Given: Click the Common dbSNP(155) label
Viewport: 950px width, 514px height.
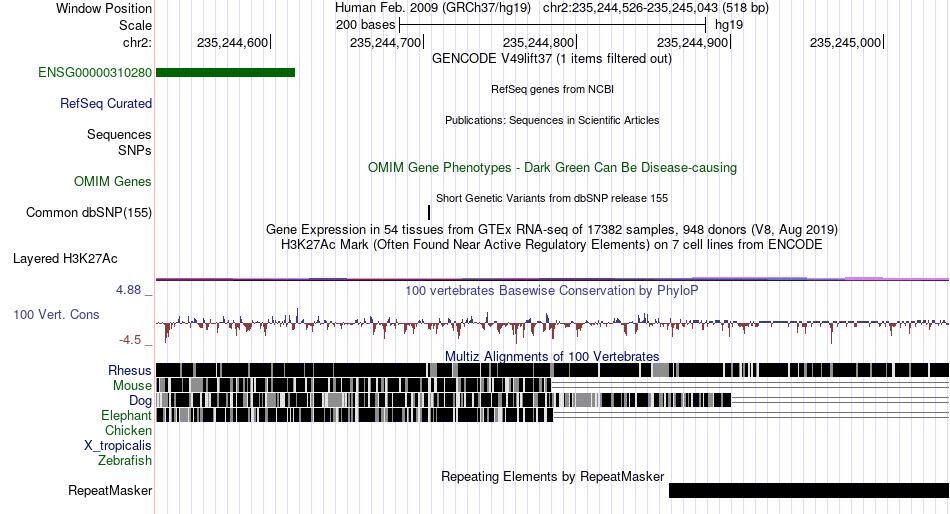Looking at the screenshot, I should coord(89,213).
